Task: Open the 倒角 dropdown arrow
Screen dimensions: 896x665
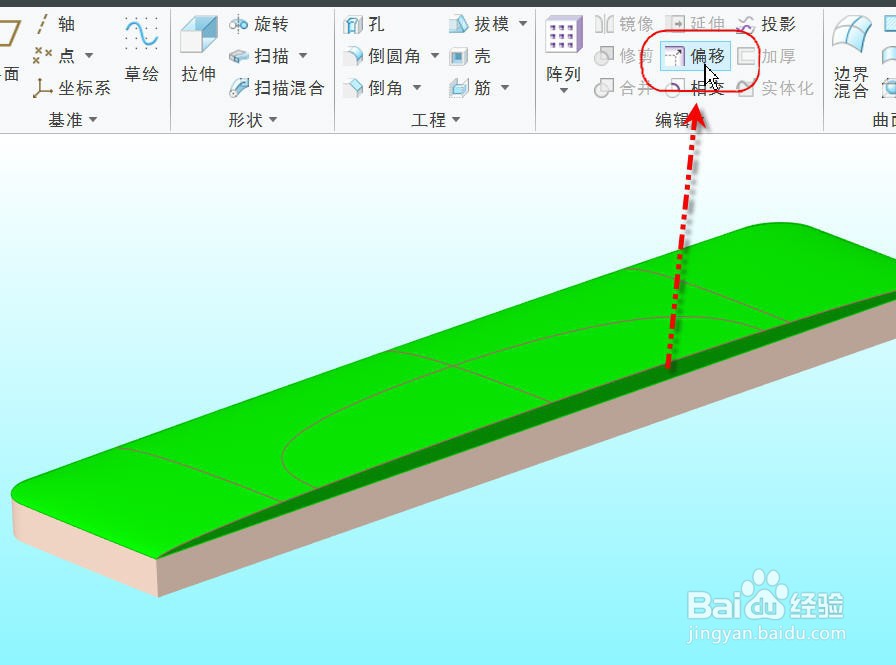Action: pos(417,88)
